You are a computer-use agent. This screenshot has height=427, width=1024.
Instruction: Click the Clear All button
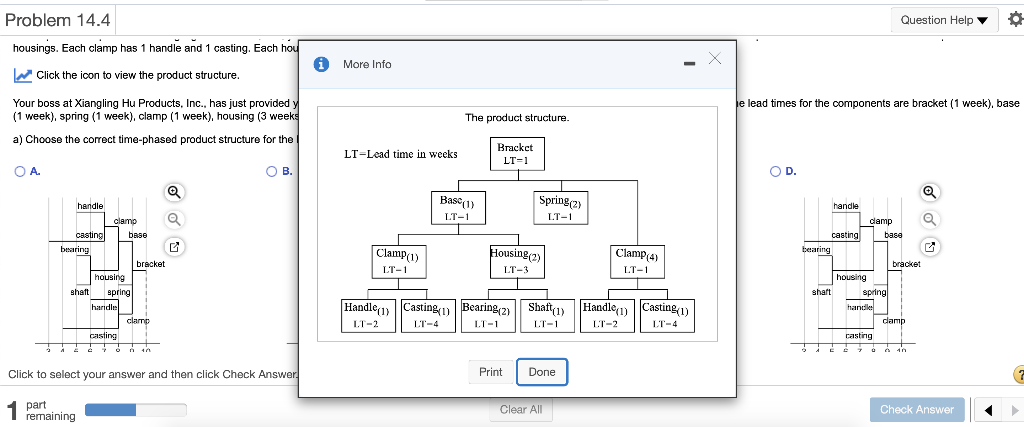pos(520,410)
